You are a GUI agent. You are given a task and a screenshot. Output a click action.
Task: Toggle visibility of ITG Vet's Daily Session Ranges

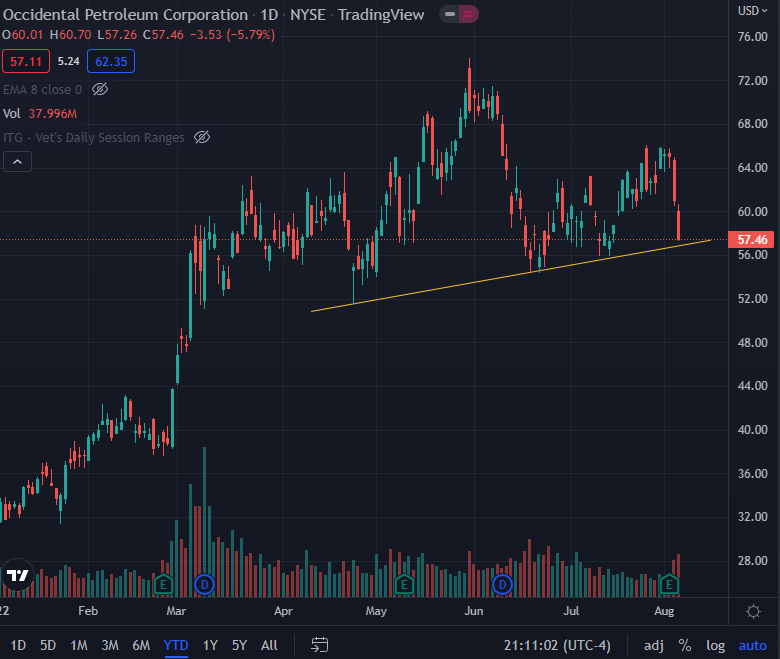[x=202, y=137]
